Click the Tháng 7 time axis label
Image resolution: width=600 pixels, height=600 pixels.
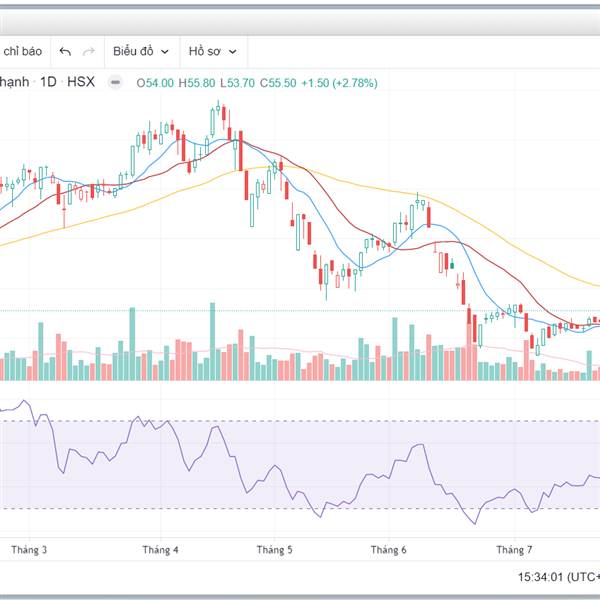[x=514, y=550]
